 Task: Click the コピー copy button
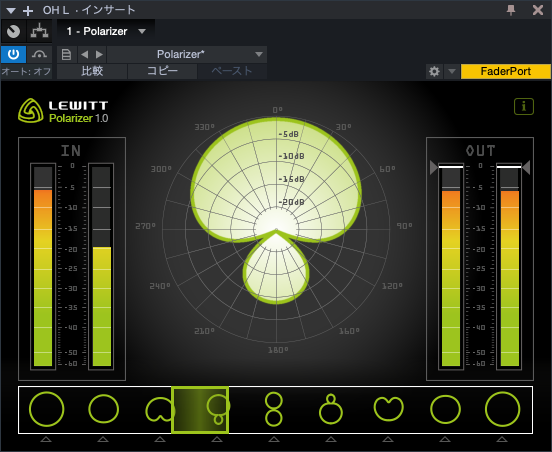[162, 71]
